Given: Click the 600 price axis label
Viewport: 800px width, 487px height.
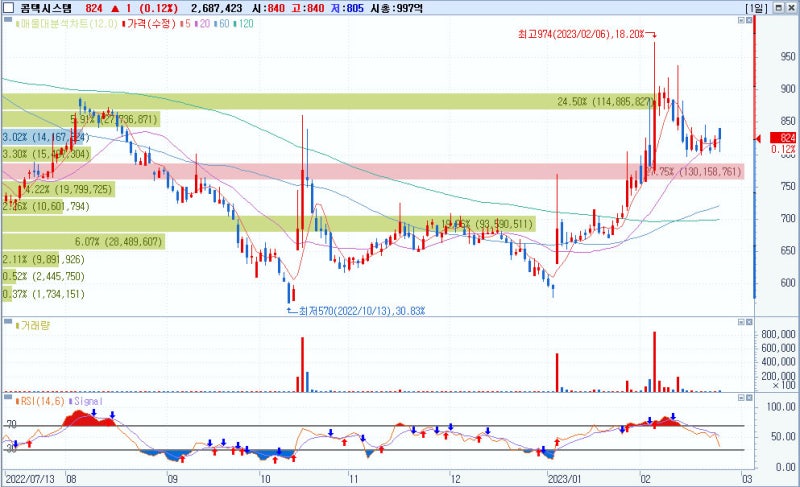Looking at the screenshot, I should 788,283.
